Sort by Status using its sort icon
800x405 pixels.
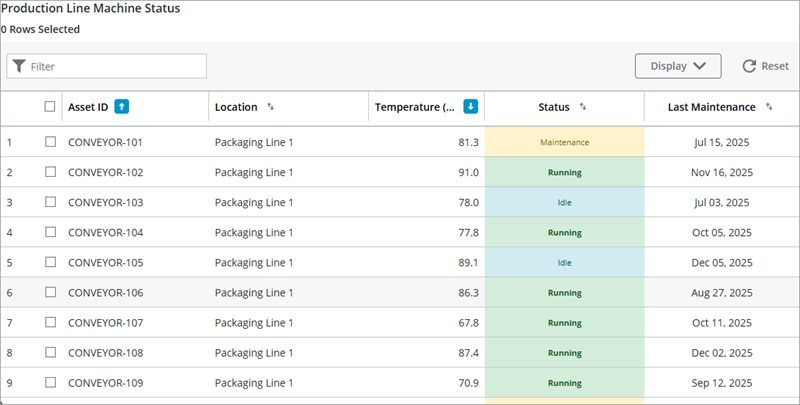click(583, 107)
